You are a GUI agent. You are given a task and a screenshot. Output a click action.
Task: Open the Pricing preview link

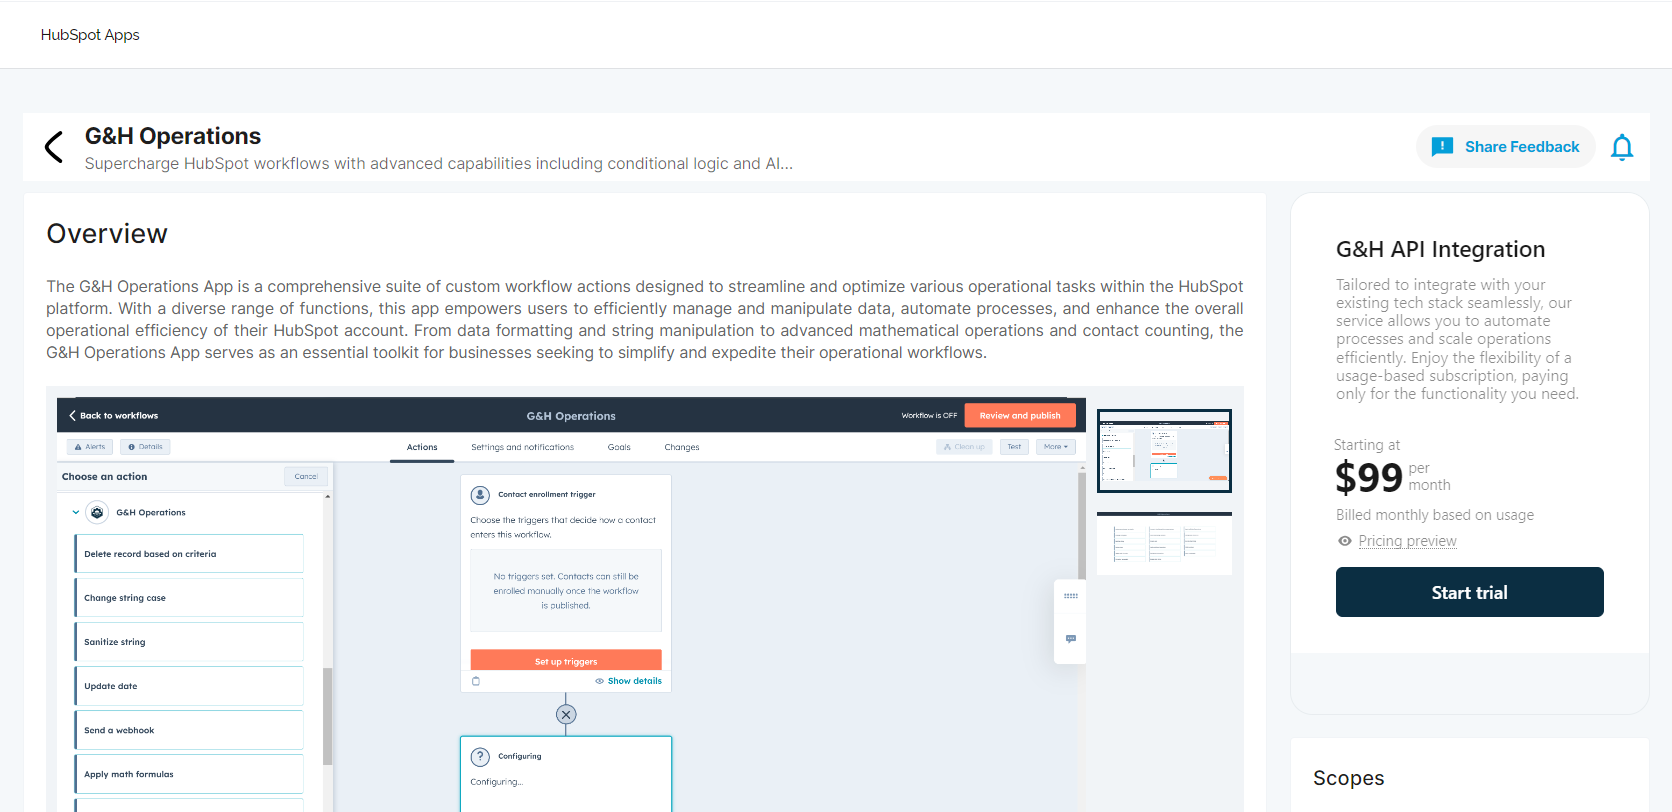(1407, 541)
